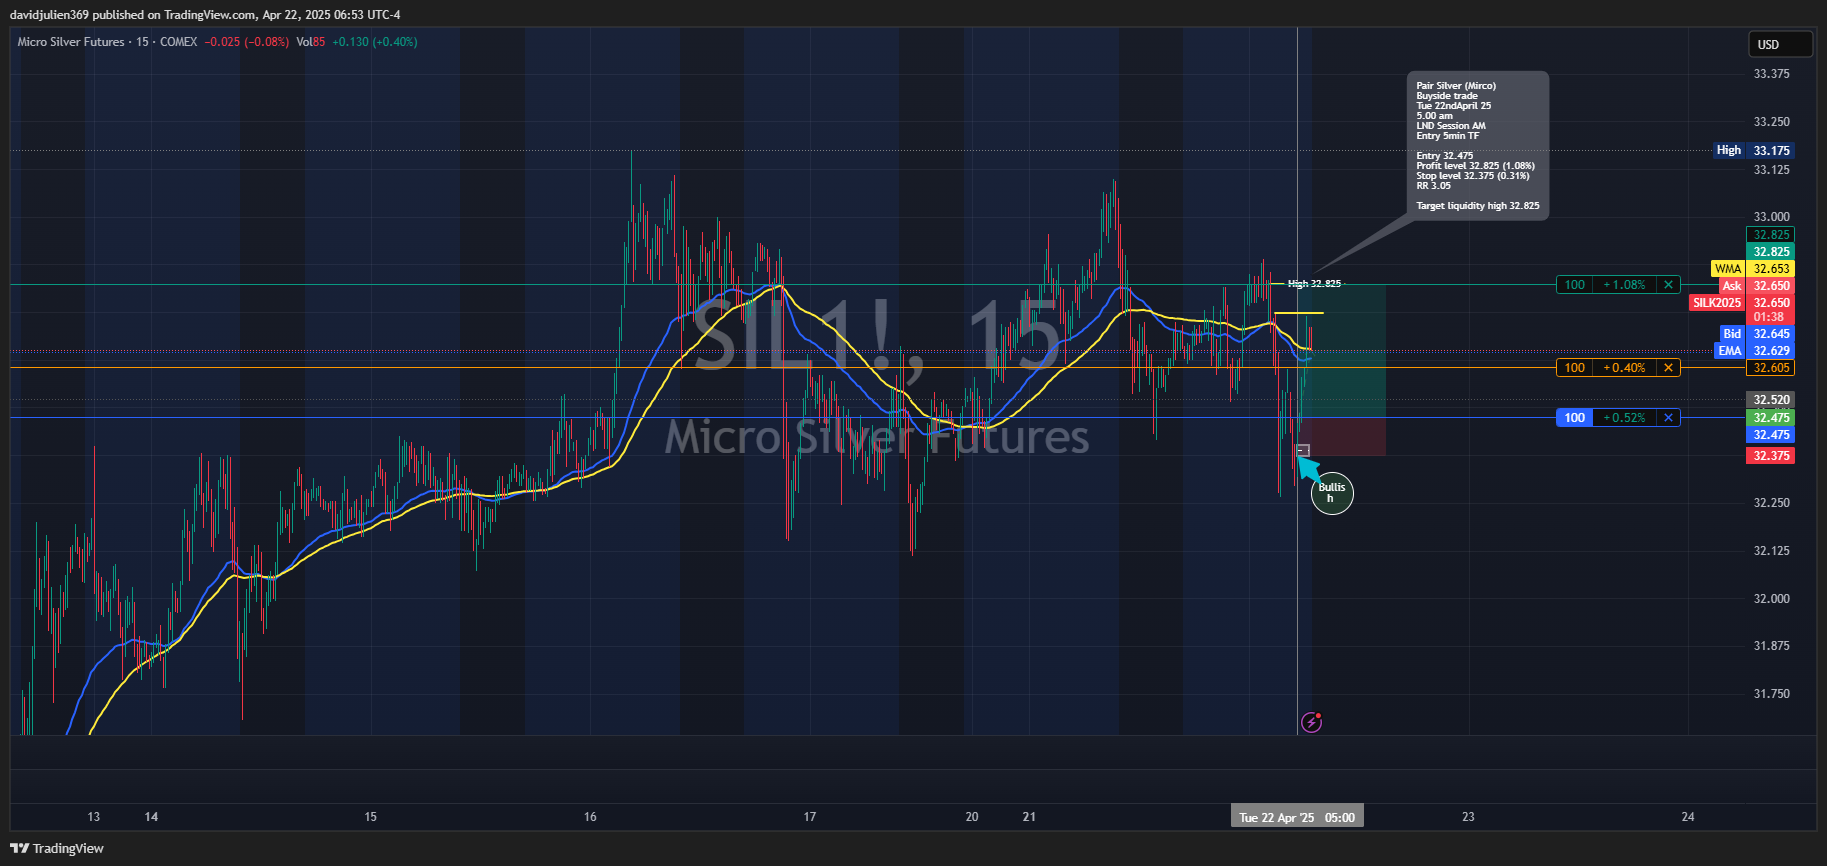Viewport: 1827px width, 866px height.
Task: Click the green 32.475 price label
Action: point(1771,418)
